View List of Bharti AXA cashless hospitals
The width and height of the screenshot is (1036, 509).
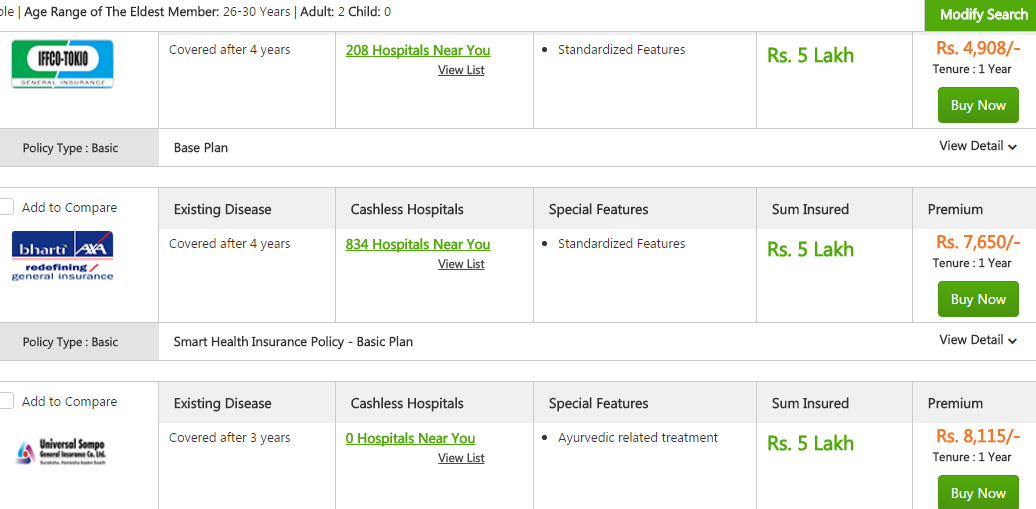(x=461, y=264)
